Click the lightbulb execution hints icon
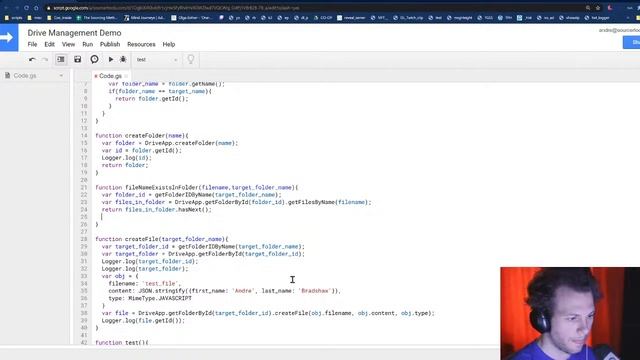The image size is (640, 360). (191, 60)
